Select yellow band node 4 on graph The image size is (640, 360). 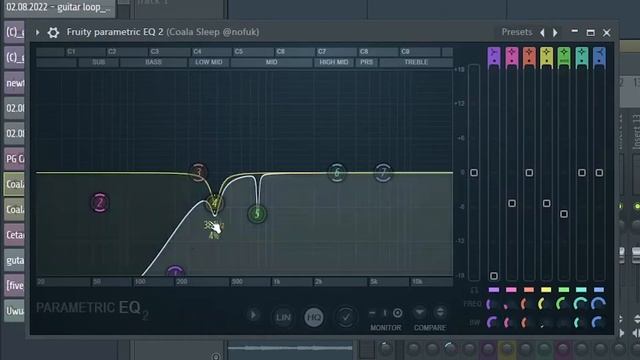point(214,203)
